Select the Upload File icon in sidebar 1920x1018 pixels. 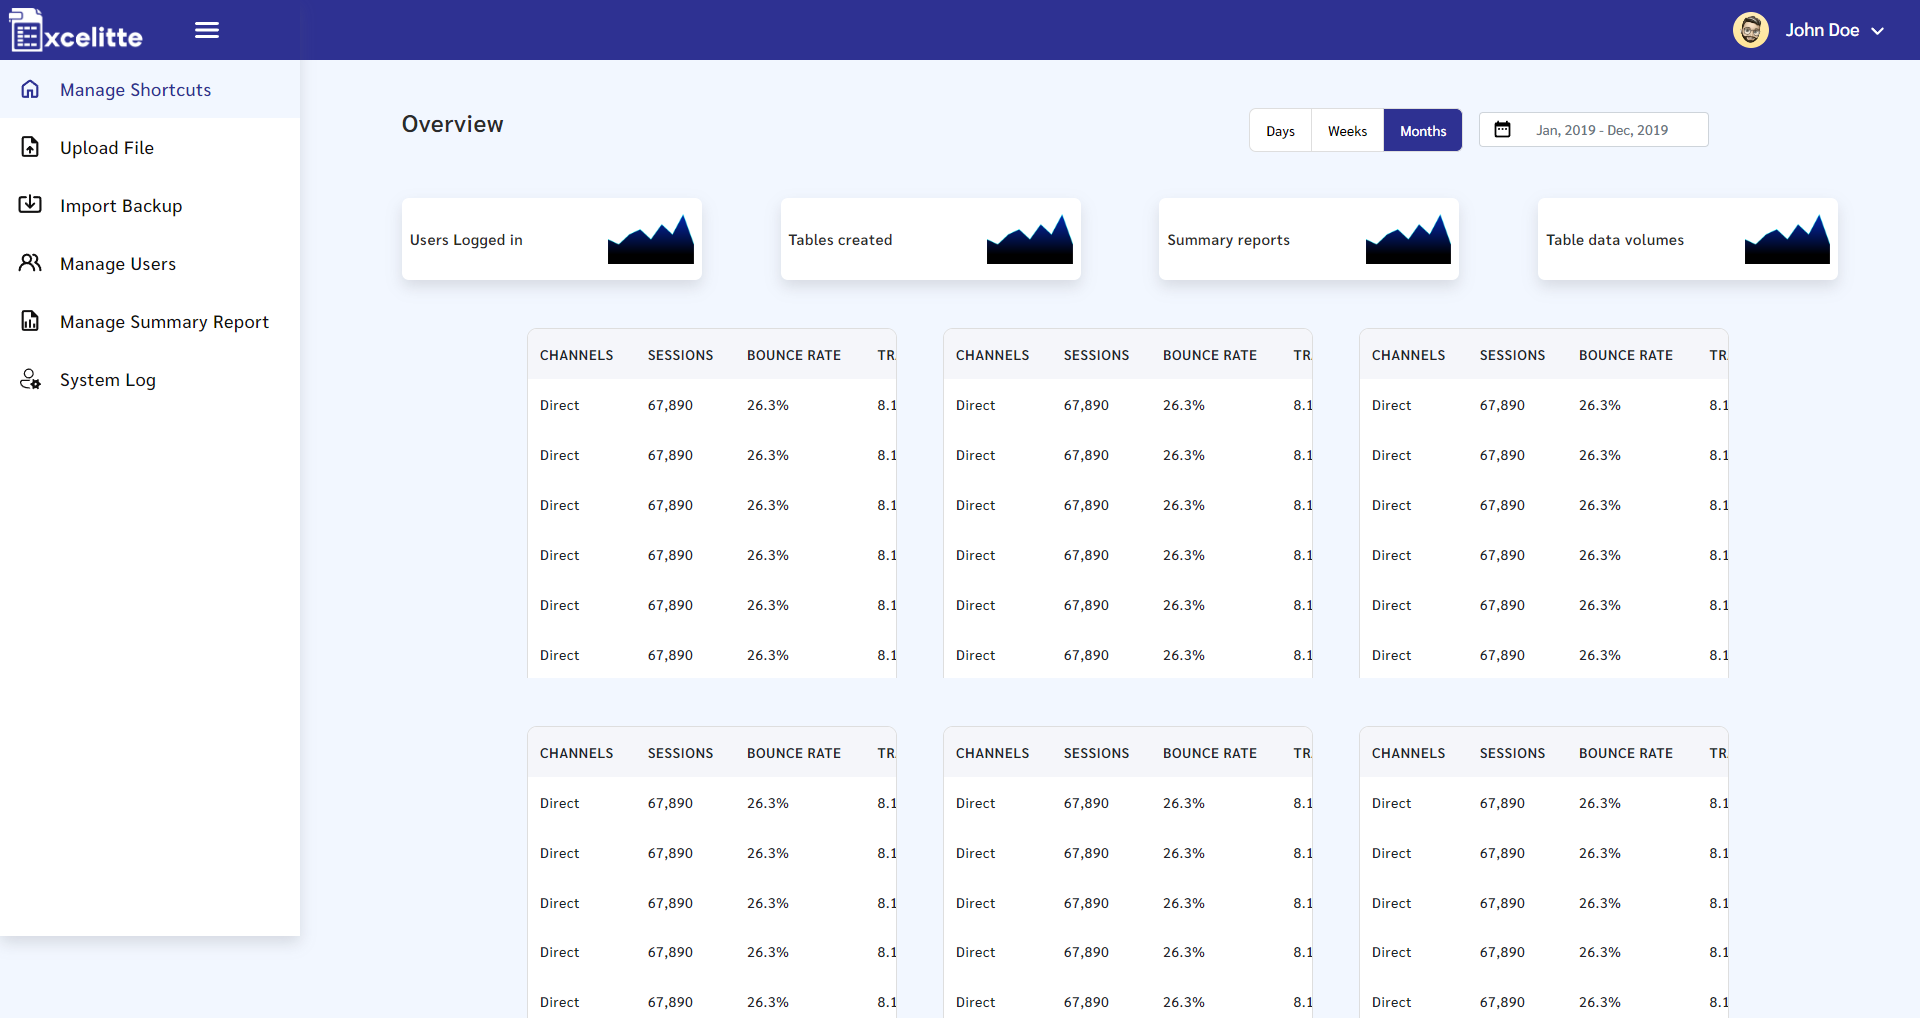point(29,147)
